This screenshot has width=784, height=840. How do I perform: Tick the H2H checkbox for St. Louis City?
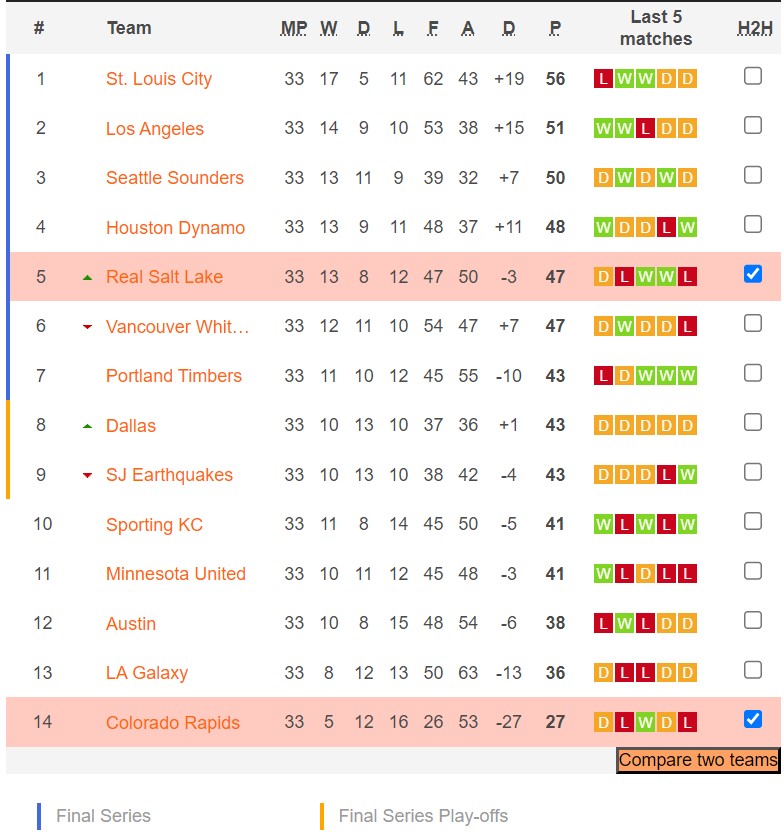pos(753,76)
